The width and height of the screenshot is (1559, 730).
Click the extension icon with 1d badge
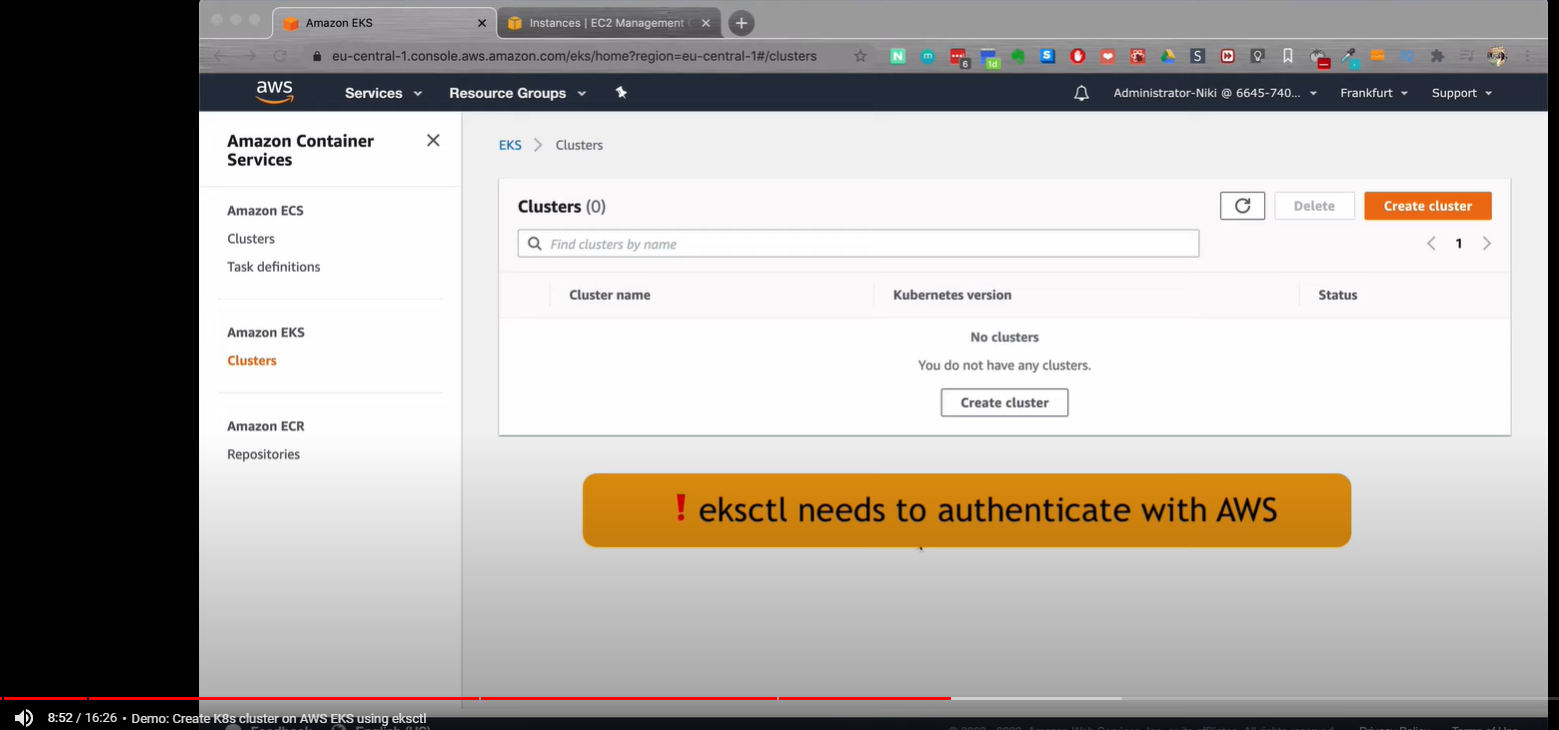(x=989, y=57)
